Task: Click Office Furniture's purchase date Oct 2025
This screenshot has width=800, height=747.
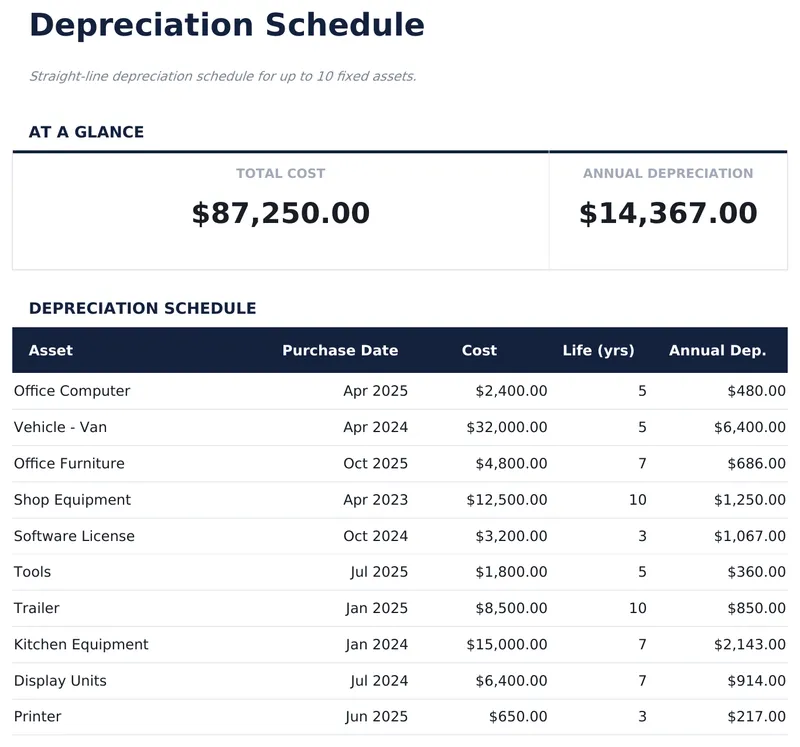Action: click(x=375, y=464)
